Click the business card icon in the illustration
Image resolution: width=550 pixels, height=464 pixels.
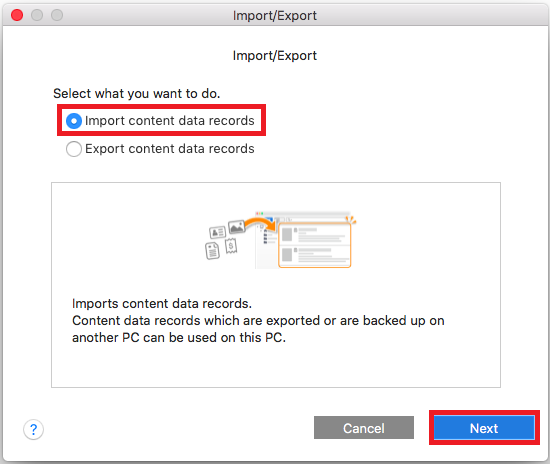(217, 232)
